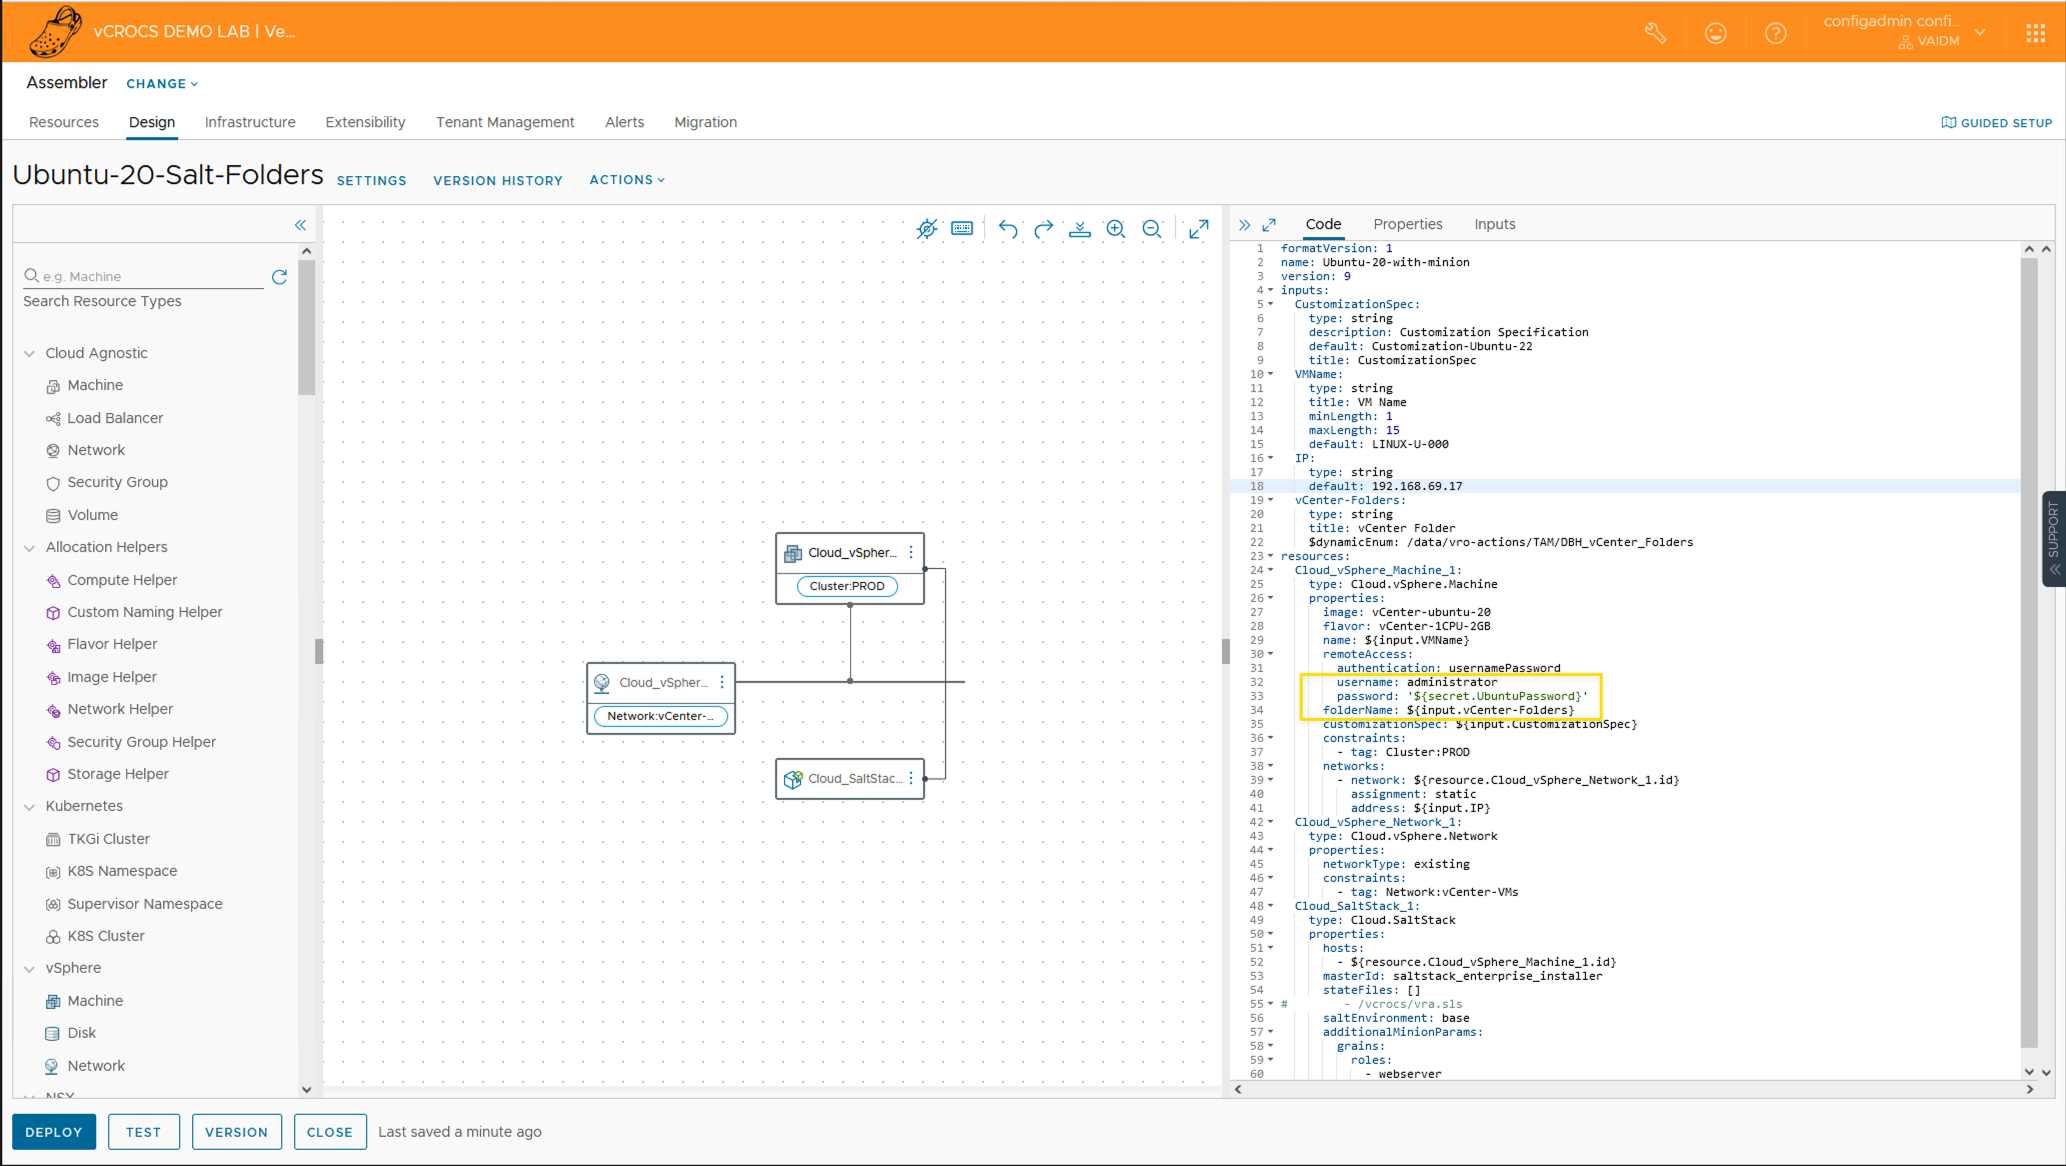The height and width of the screenshot is (1166, 2066).
Task: Click the redo arrow in canvas toolbar
Action: 1043,229
